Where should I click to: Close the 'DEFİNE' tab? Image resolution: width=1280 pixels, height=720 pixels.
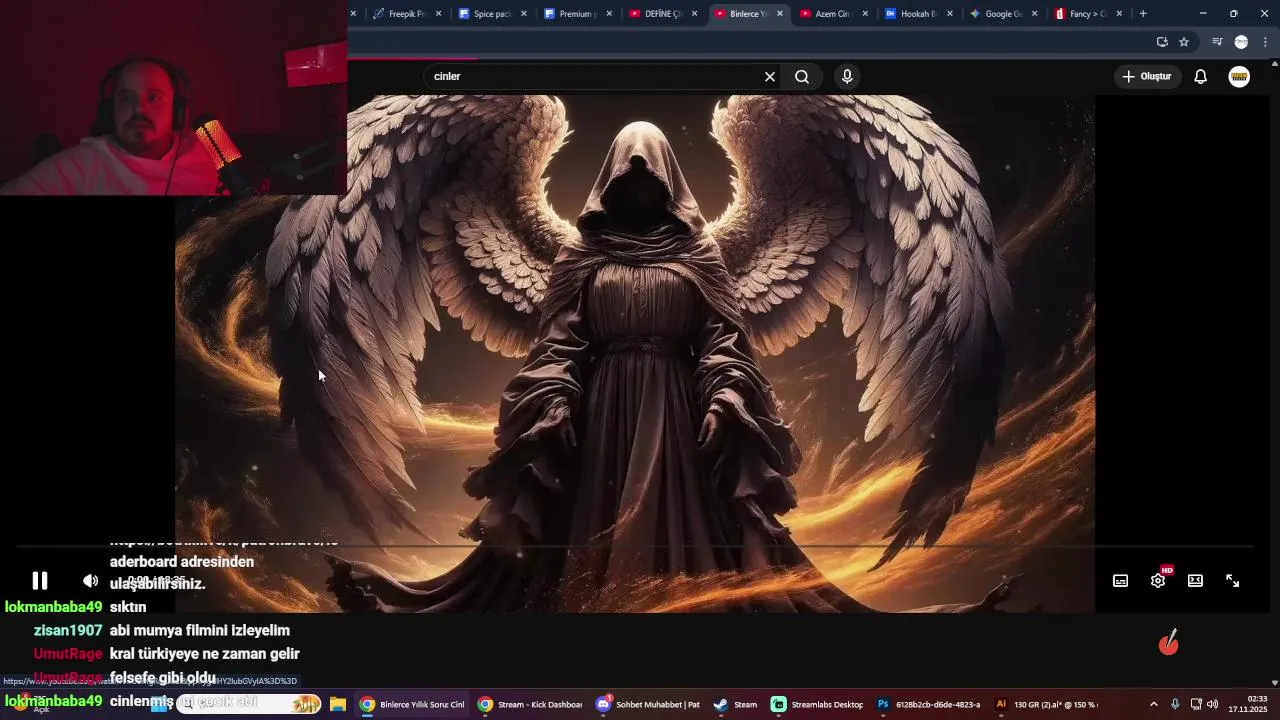pyautogui.click(x=694, y=14)
